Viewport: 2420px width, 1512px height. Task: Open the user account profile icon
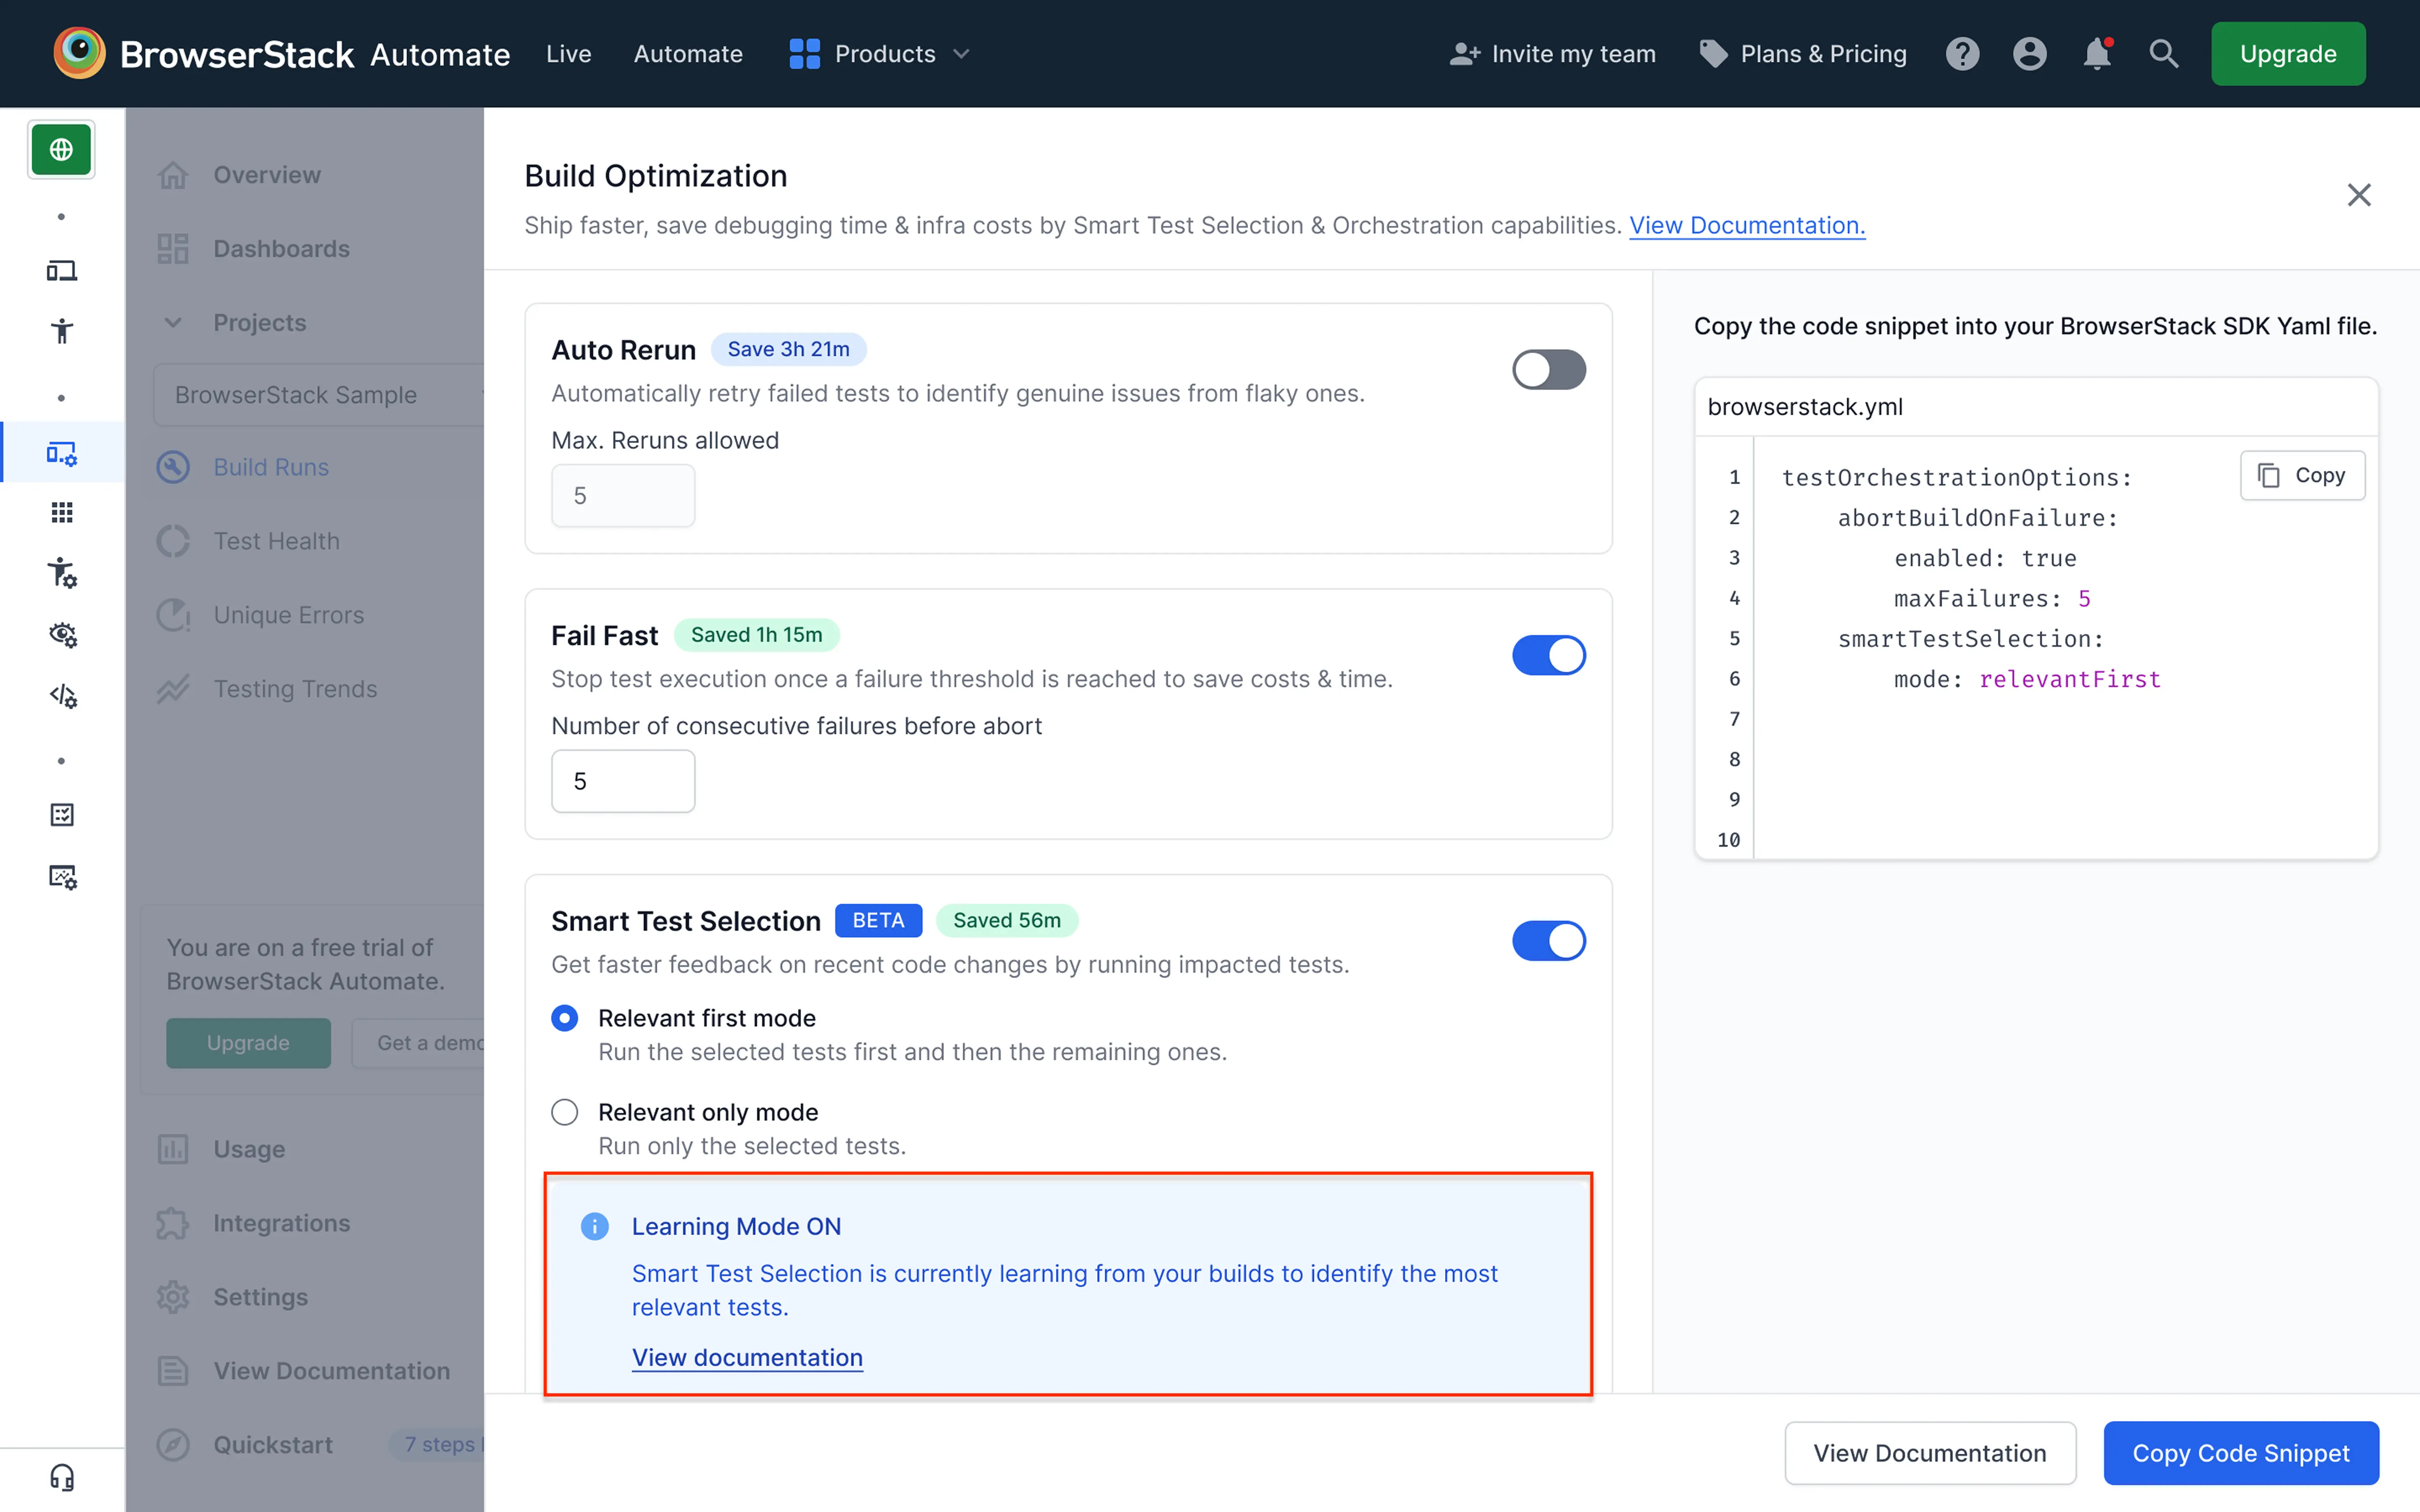coord(2029,54)
